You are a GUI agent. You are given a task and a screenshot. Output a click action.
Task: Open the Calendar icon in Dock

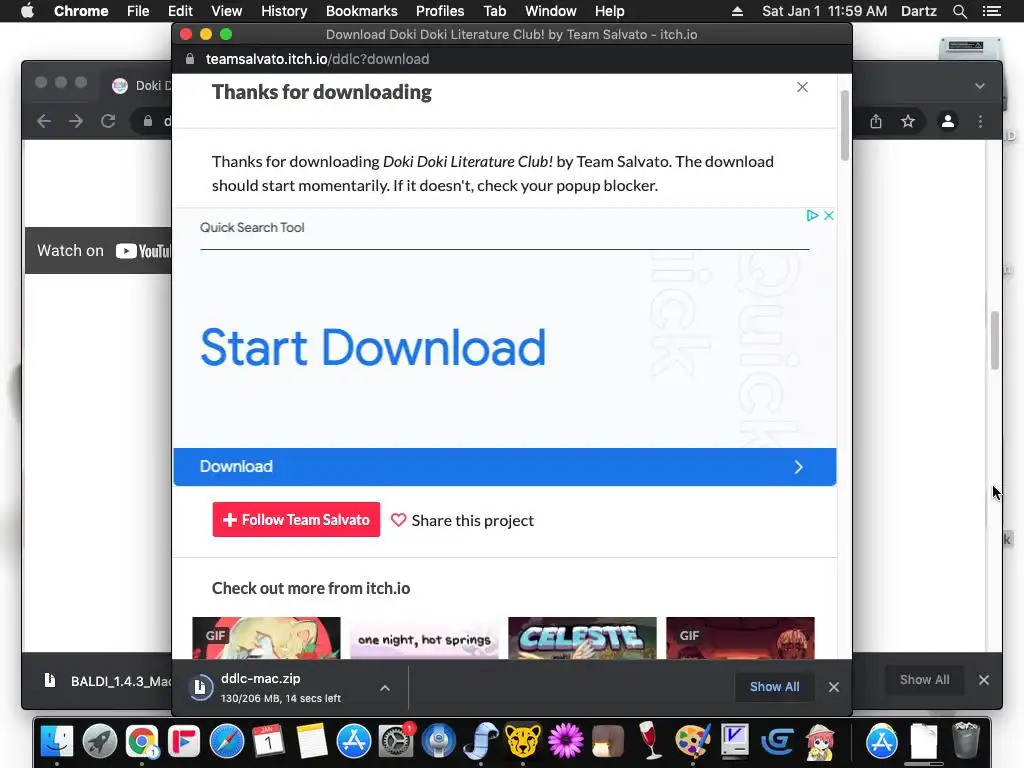click(268, 741)
